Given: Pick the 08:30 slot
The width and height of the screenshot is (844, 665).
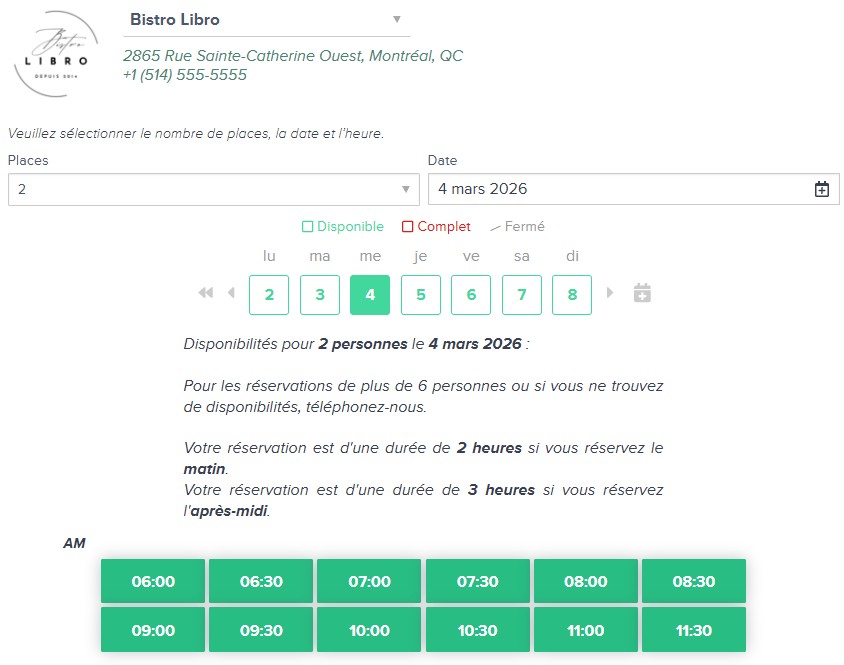Looking at the screenshot, I should pos(693,581).
